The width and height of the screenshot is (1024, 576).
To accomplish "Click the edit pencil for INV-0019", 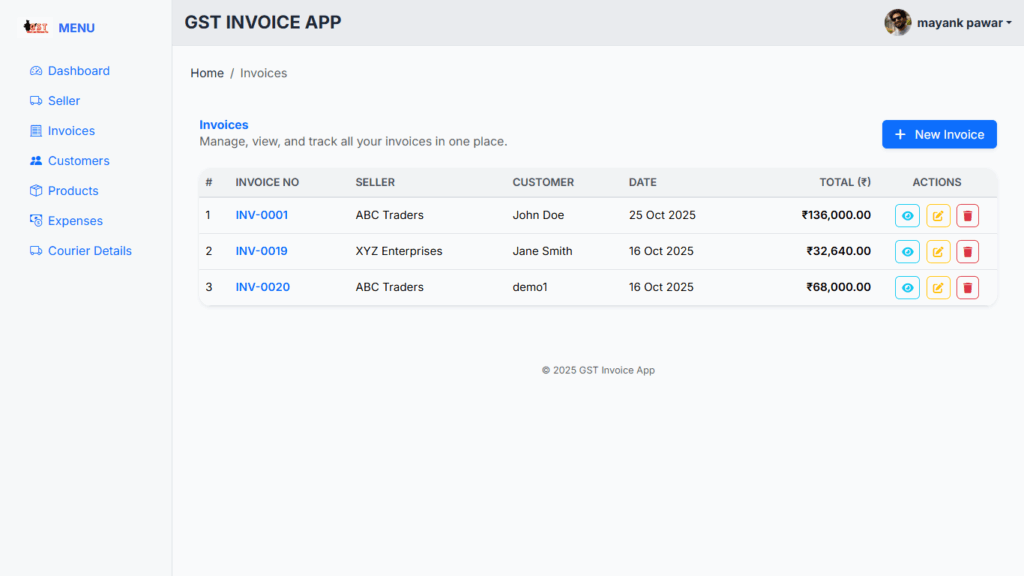I will click(x=937, y=252).
